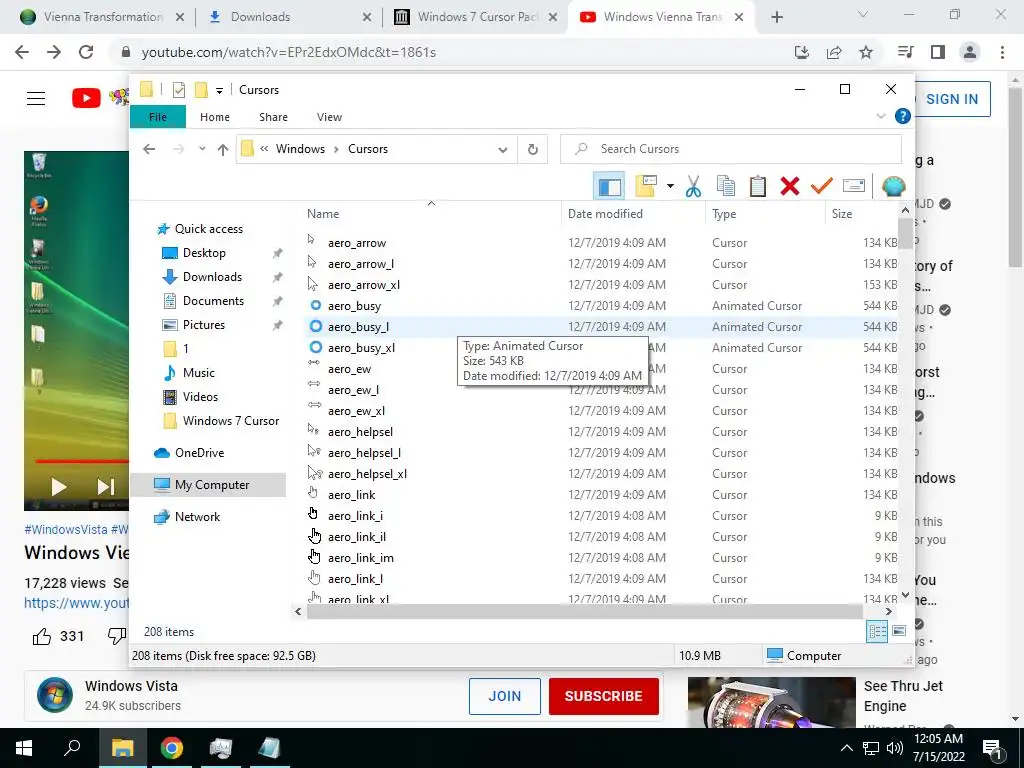This screenshot has height=768, width=1024.
Task: Click the Classic Shell settings shell icon
Action: point(893,186)
